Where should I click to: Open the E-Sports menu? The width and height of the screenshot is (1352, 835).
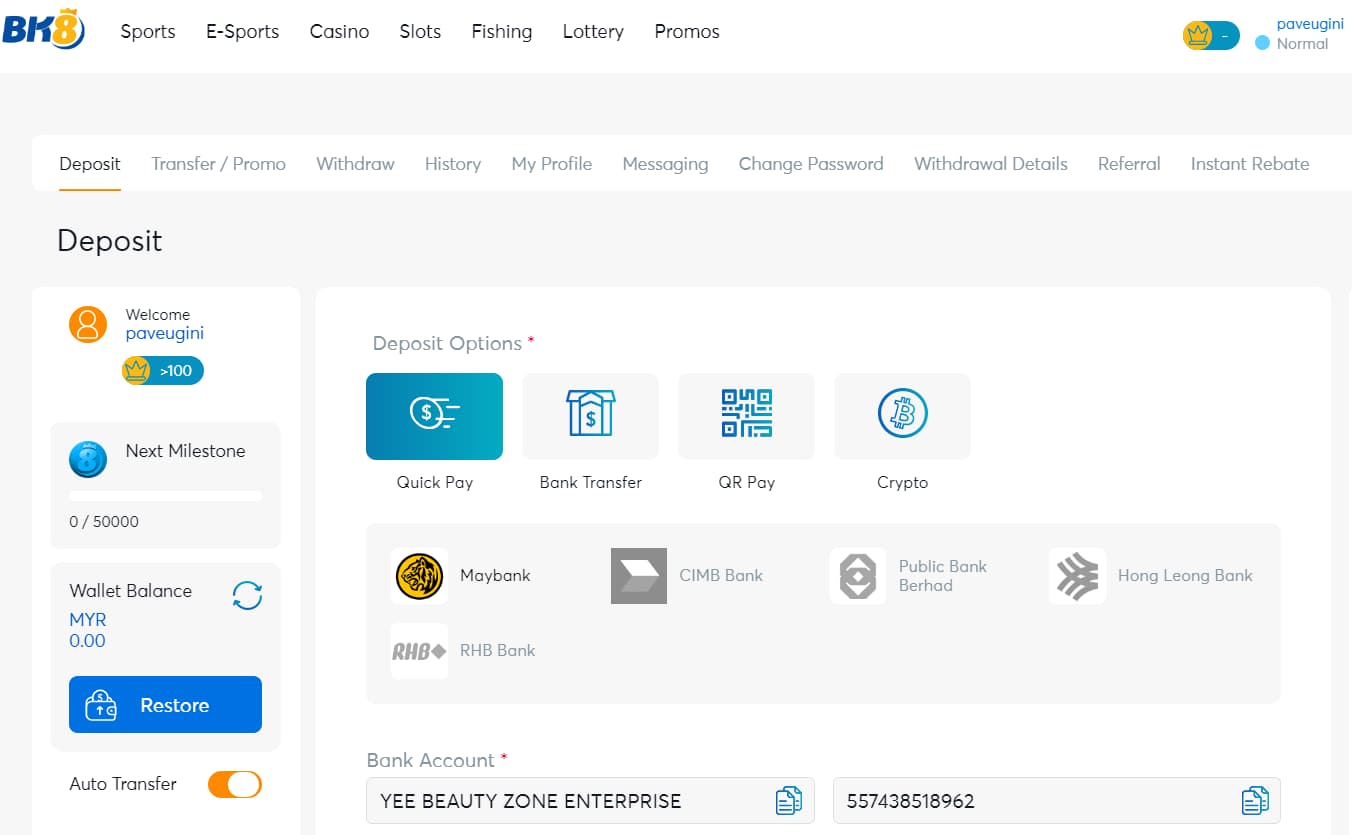[x=243, y=32]
